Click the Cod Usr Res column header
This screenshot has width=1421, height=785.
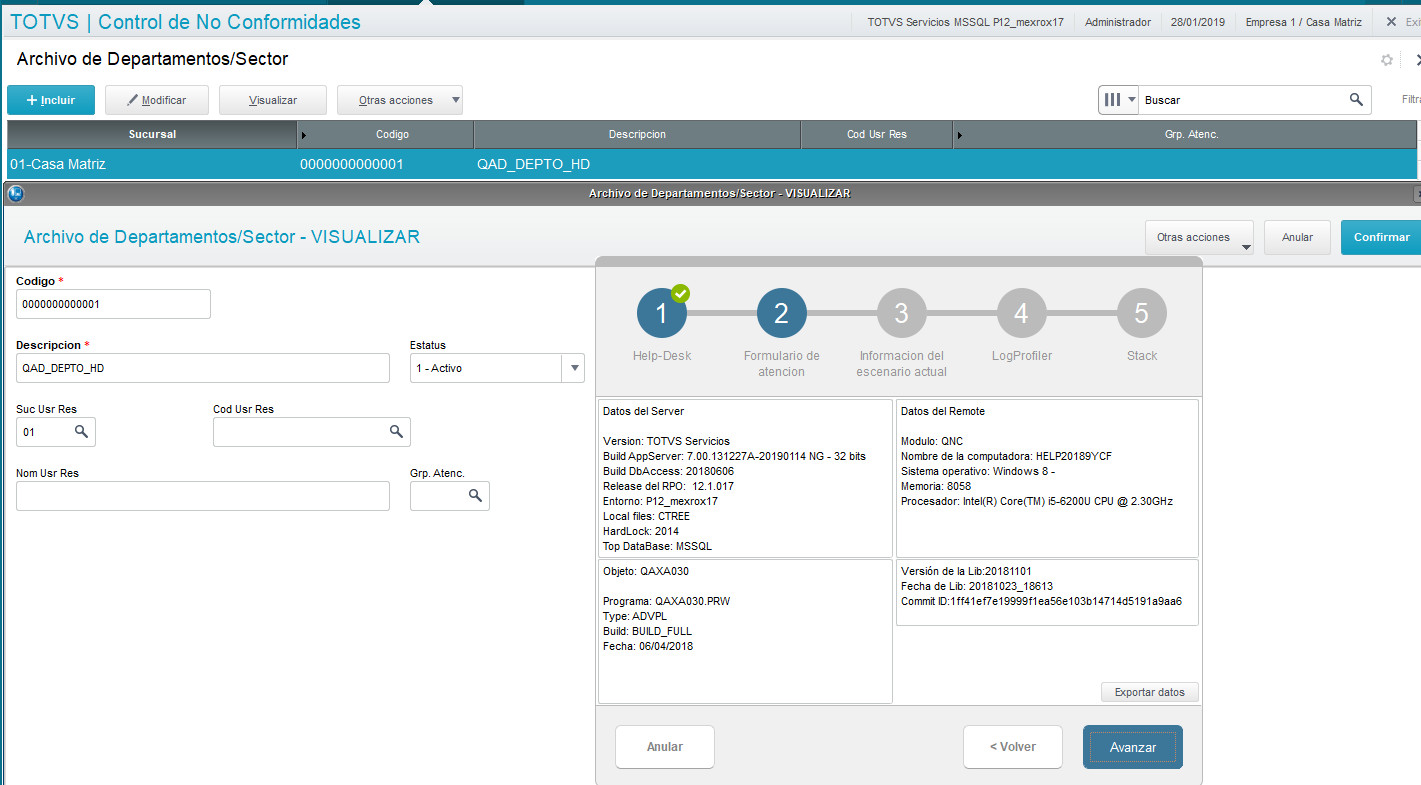pos(877,134)
